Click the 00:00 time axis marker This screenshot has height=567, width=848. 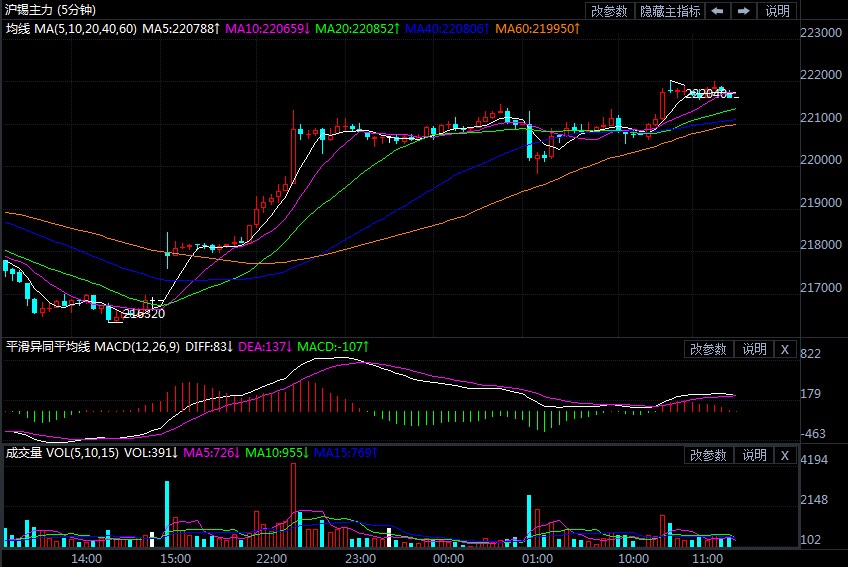pos(448,559)
